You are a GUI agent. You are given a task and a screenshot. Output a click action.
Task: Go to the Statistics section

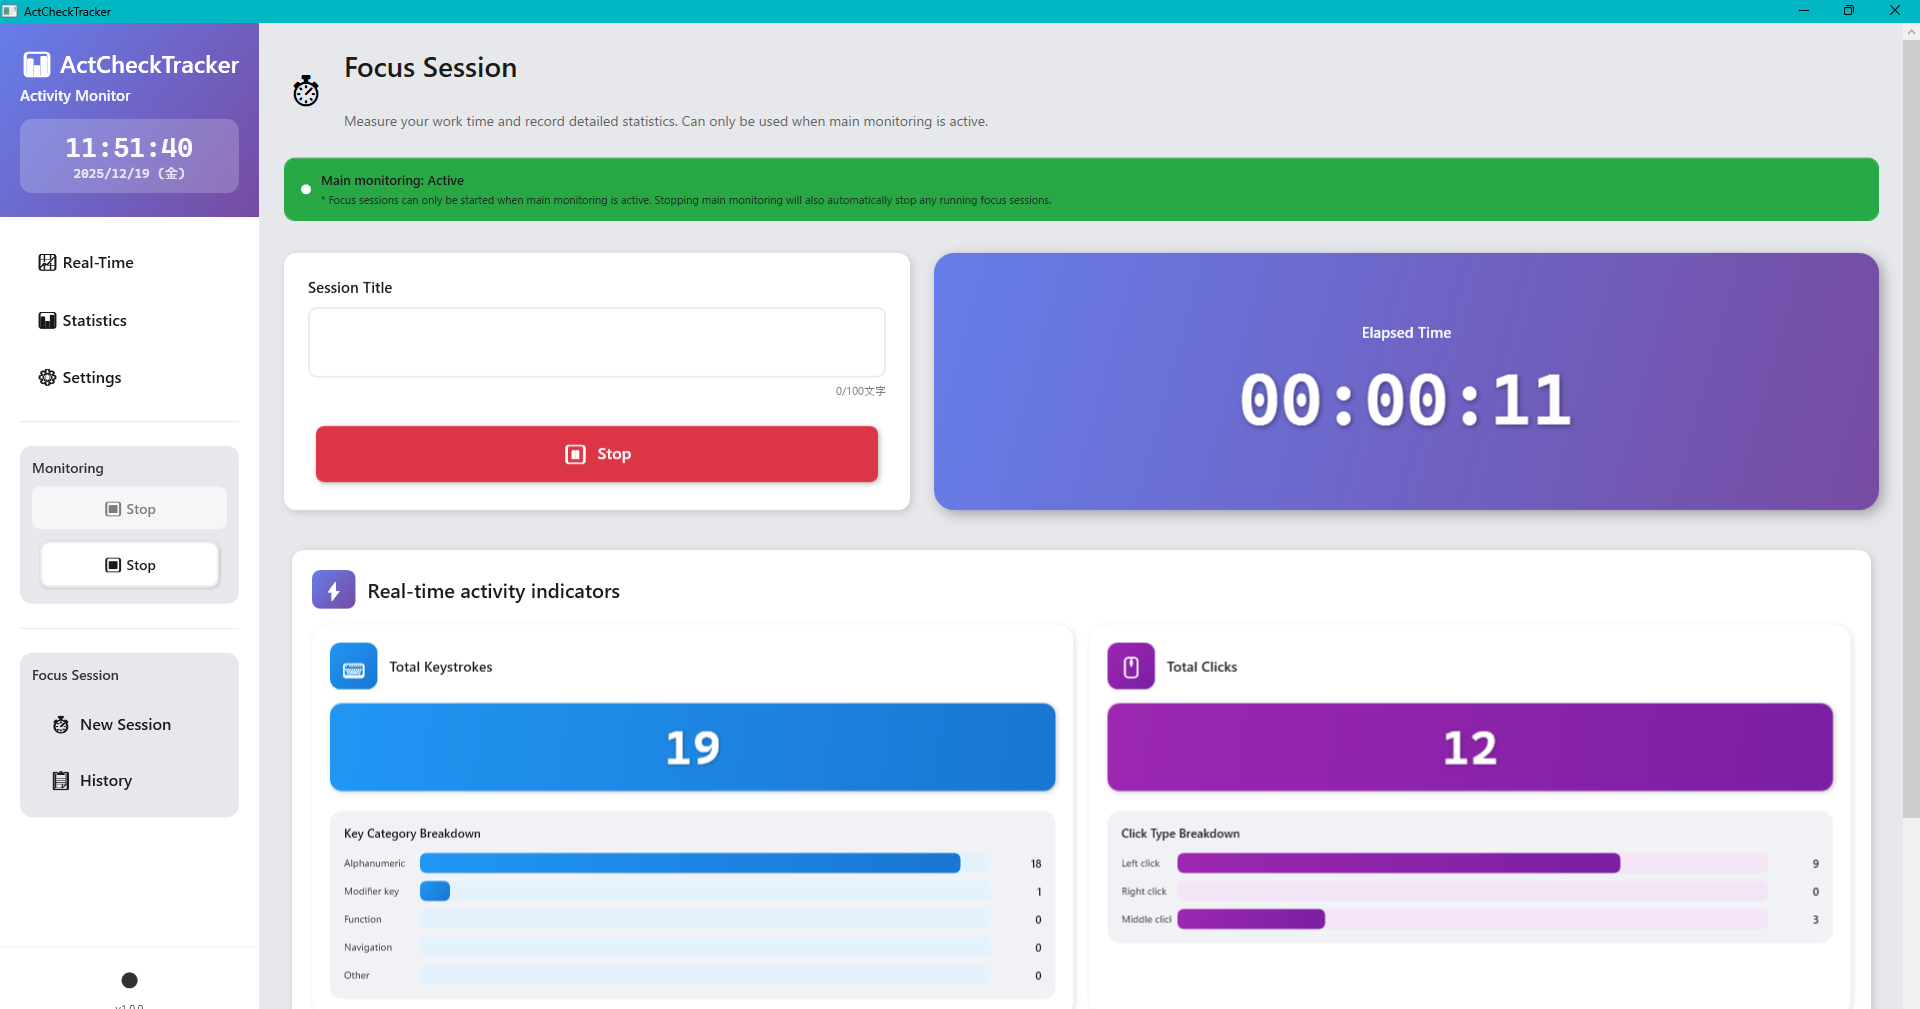point(94,321)
